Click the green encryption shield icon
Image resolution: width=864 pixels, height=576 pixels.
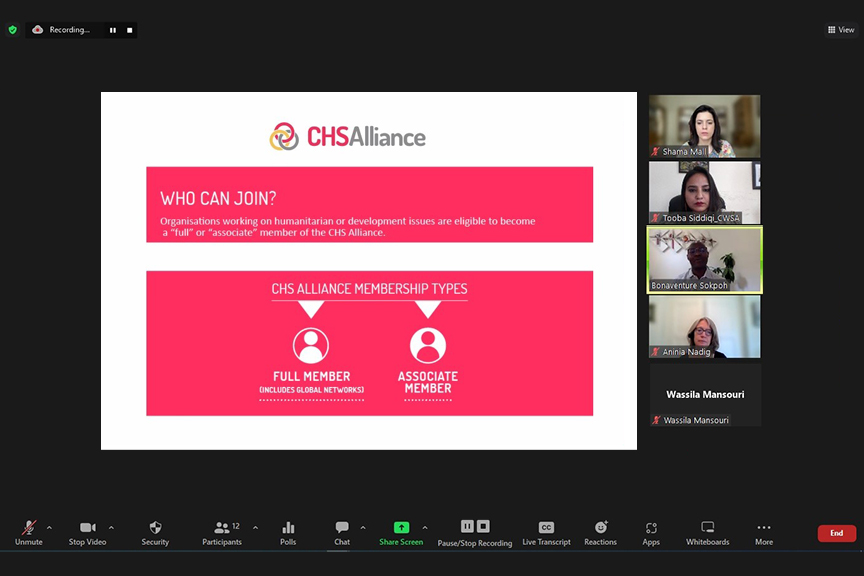pos(13,30)
